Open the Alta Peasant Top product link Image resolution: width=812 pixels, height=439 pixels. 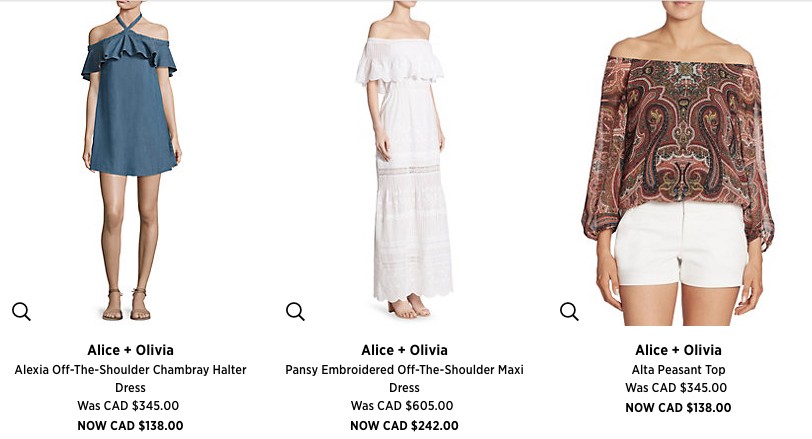tap(678, 370)
